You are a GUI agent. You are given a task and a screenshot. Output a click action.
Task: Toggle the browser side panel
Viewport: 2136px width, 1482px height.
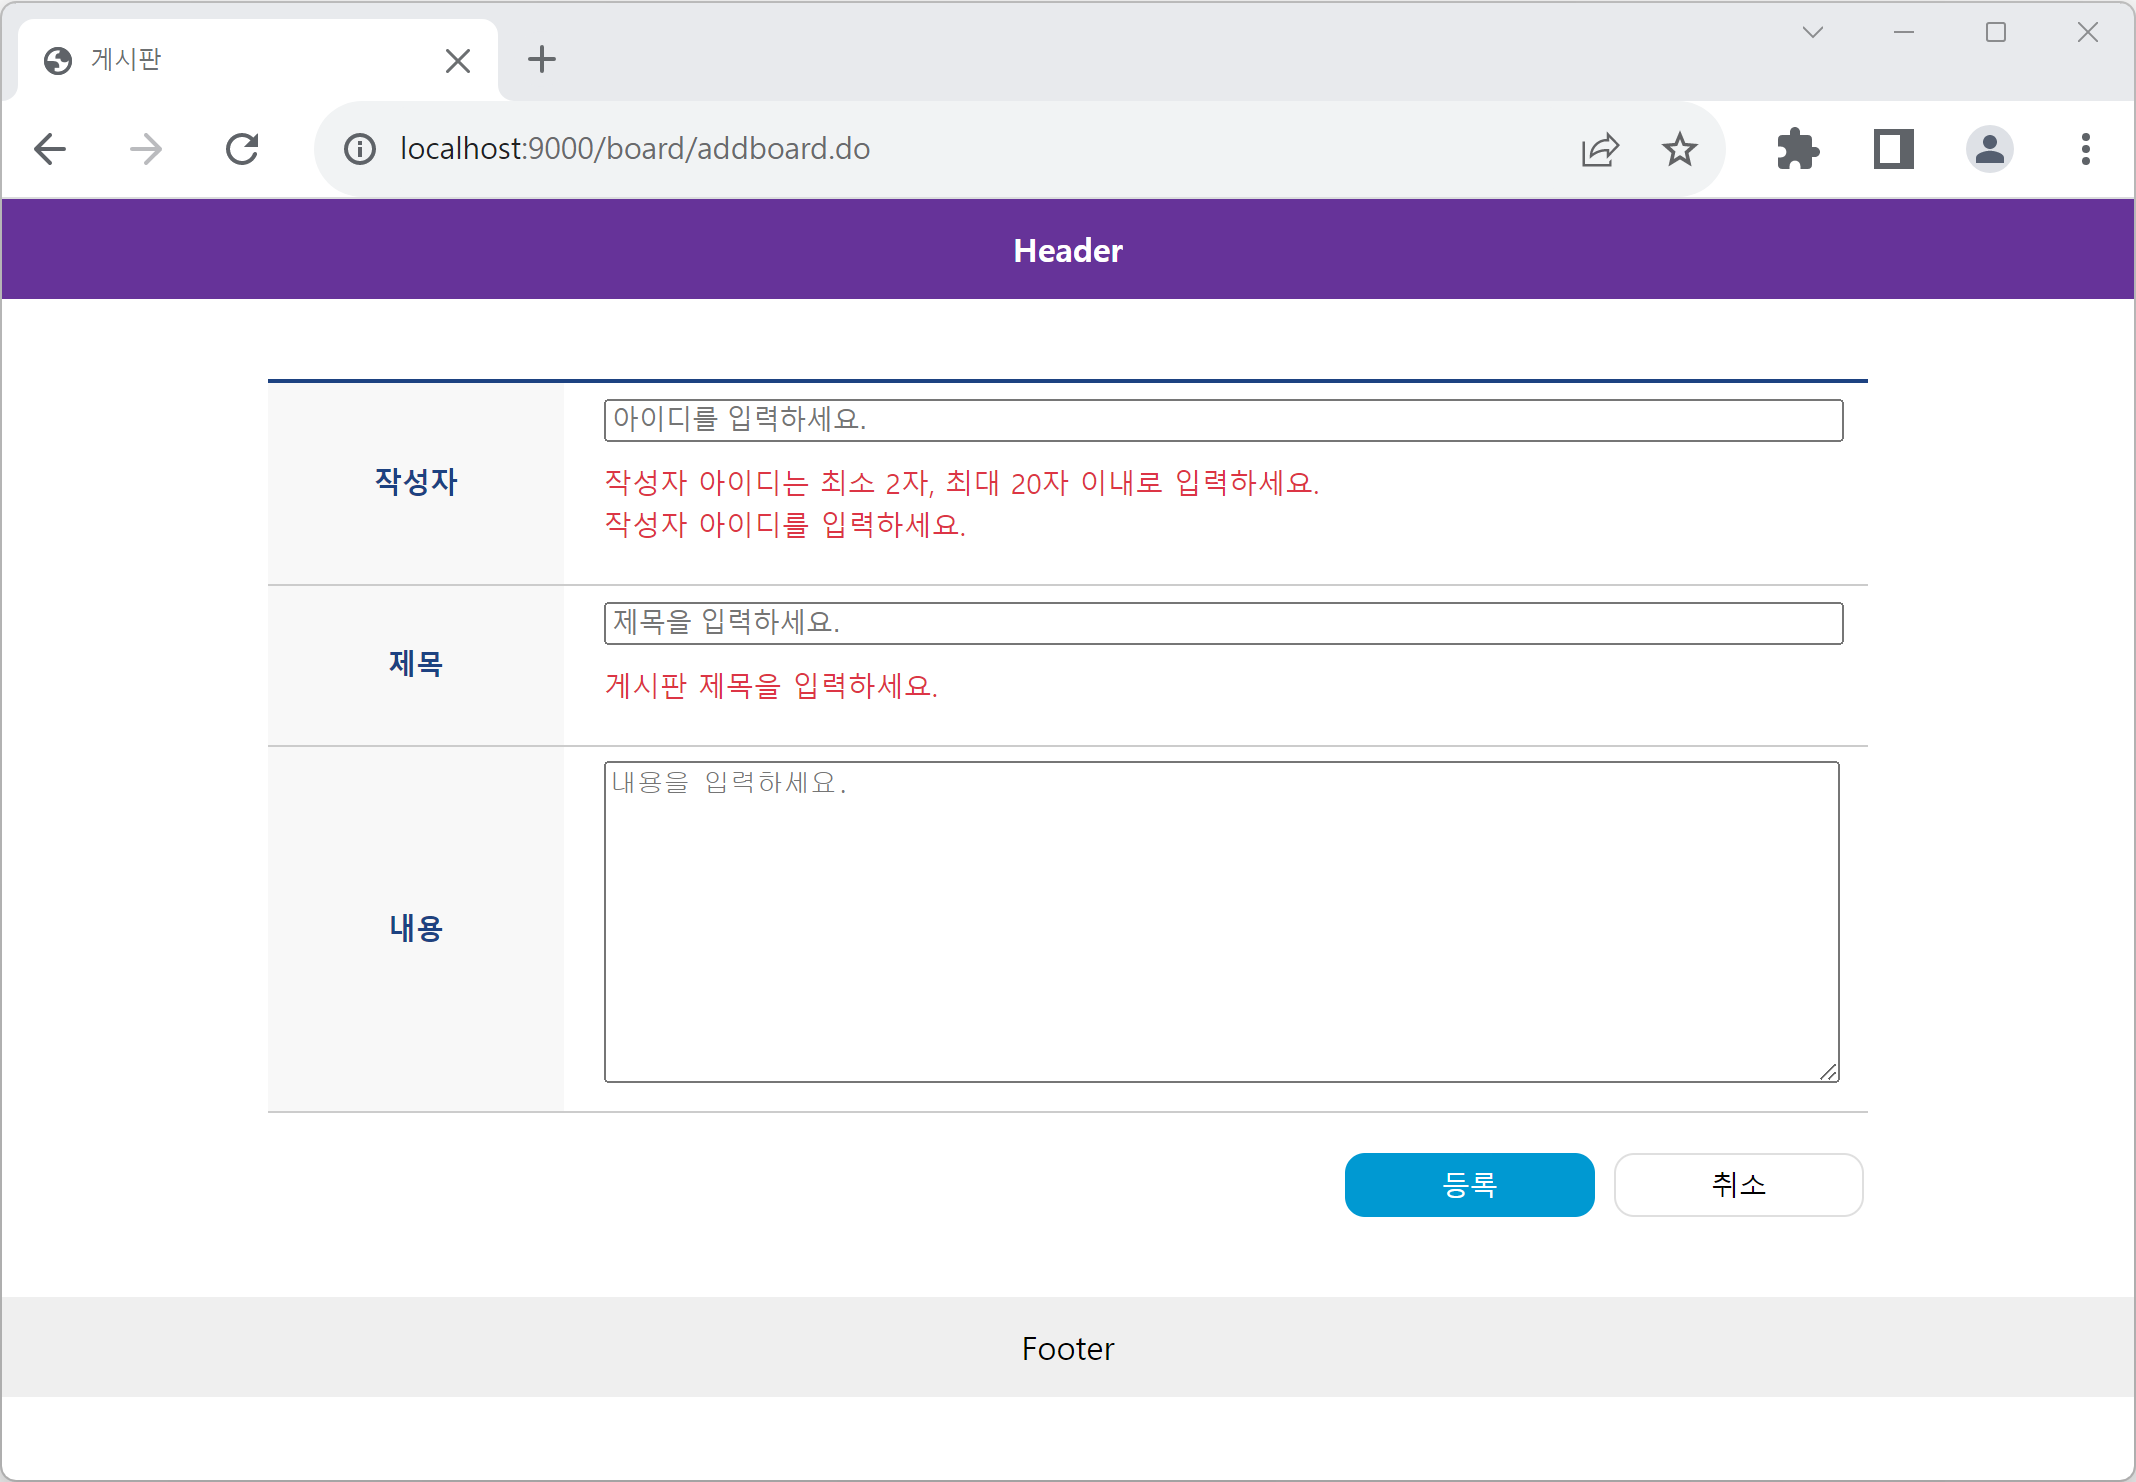point(1893,149)
